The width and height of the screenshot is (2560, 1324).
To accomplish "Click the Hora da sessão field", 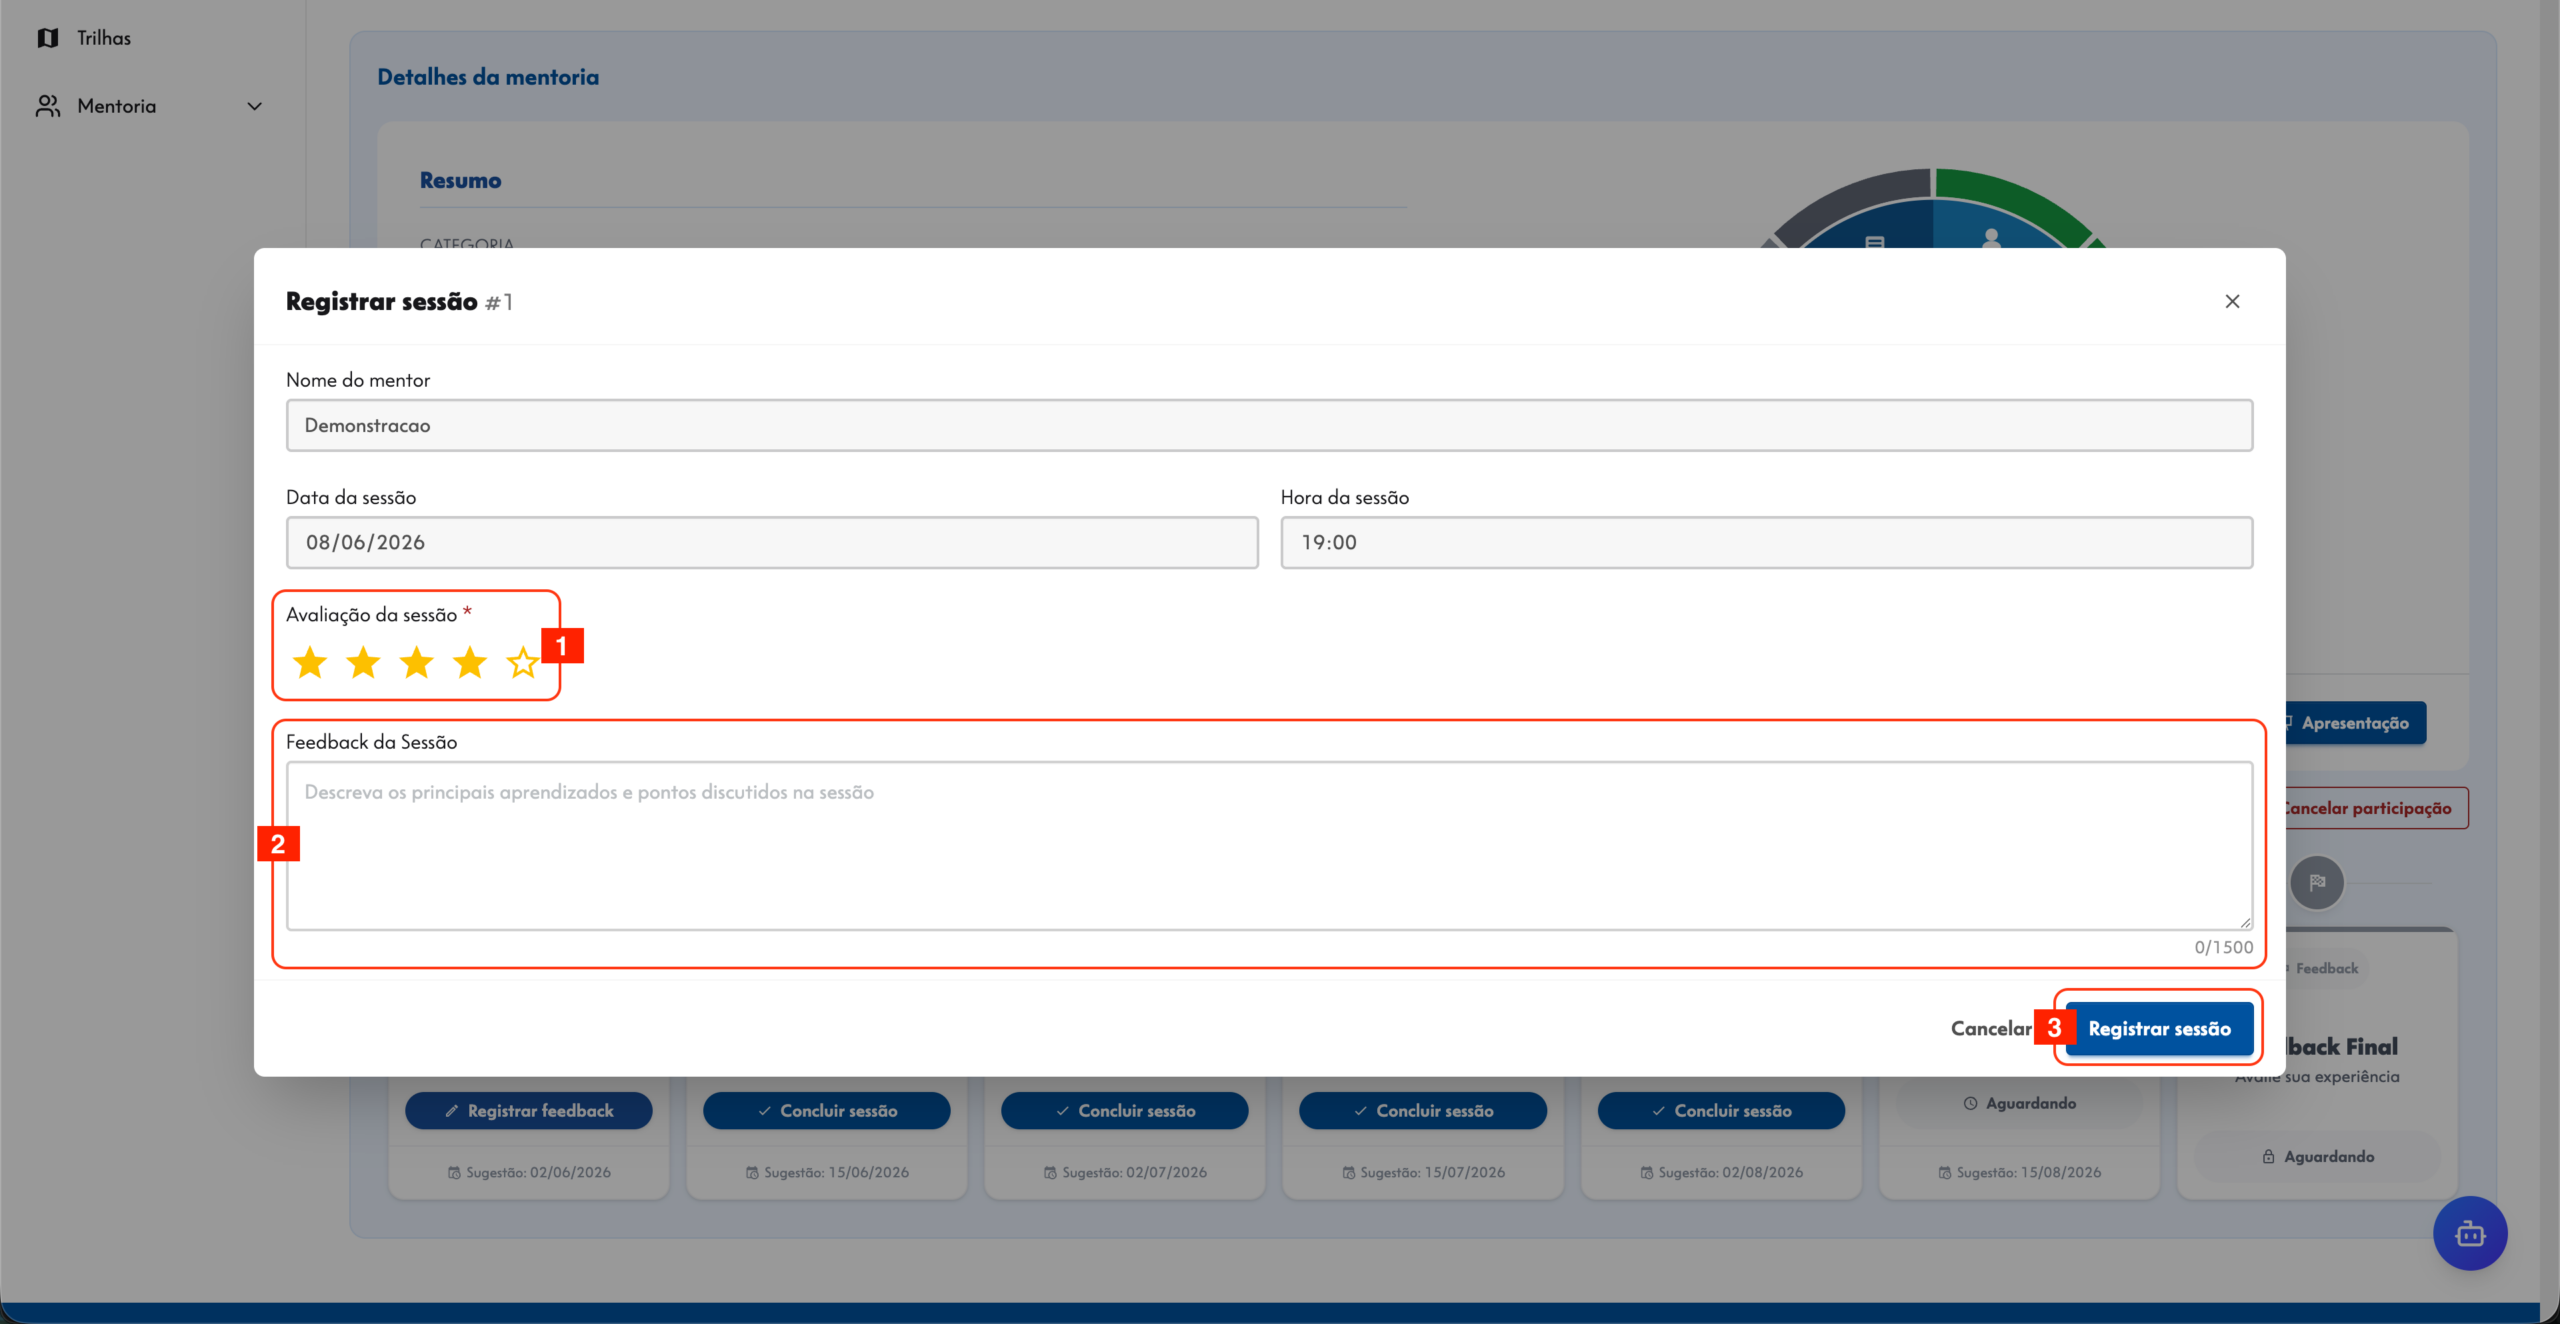I will [x=1766, y=542].
